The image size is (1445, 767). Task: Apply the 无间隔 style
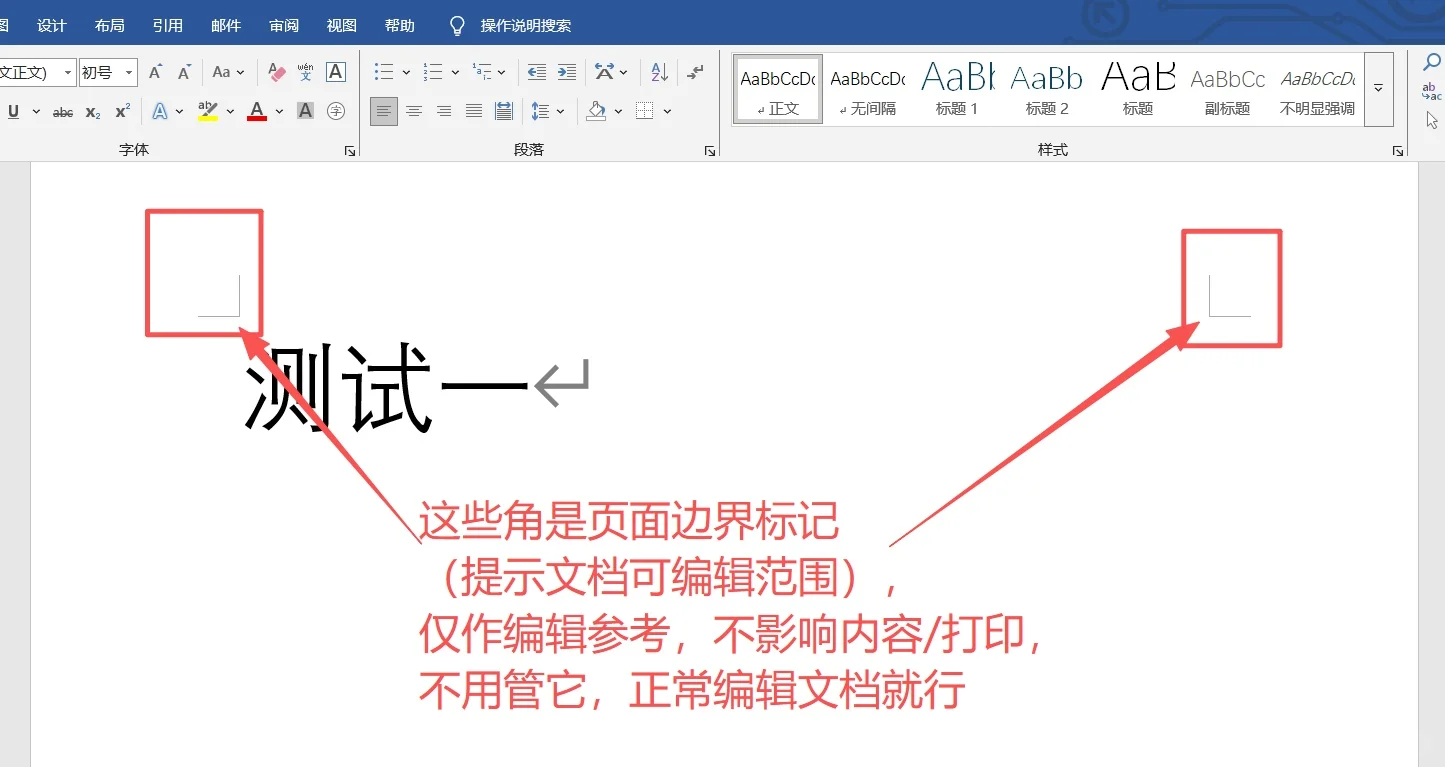[866, 88]
